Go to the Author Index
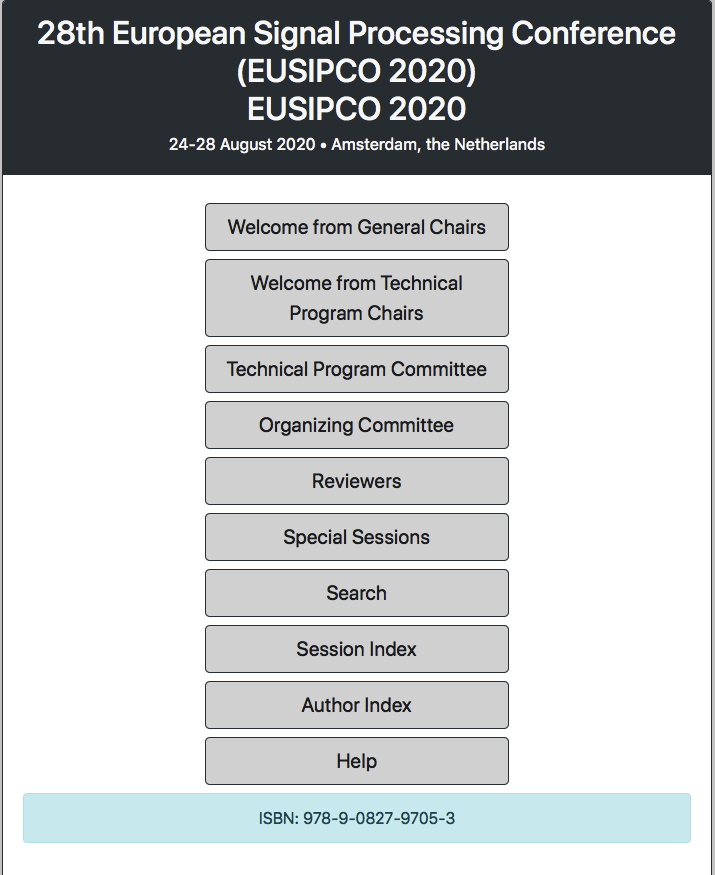Image resolution: width=715 pixels, height=875 pixels. click(357, 705)
